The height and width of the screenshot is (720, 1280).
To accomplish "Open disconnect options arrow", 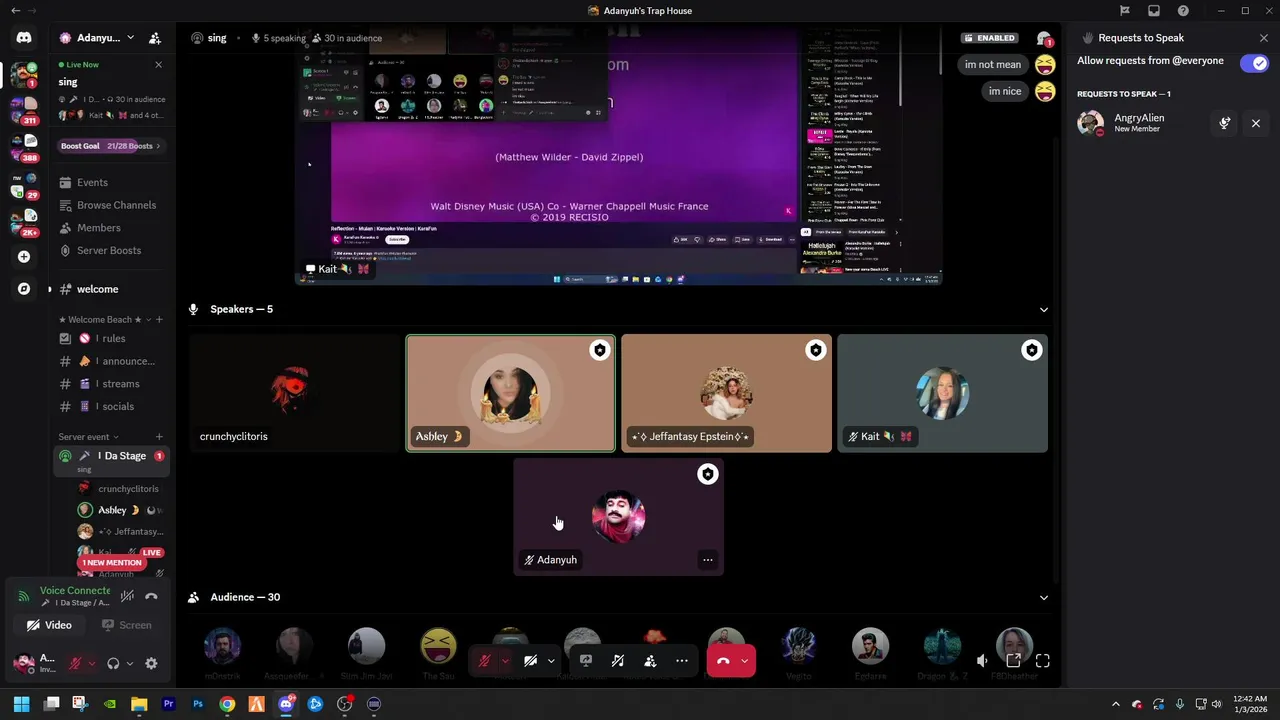I will 744,661.
